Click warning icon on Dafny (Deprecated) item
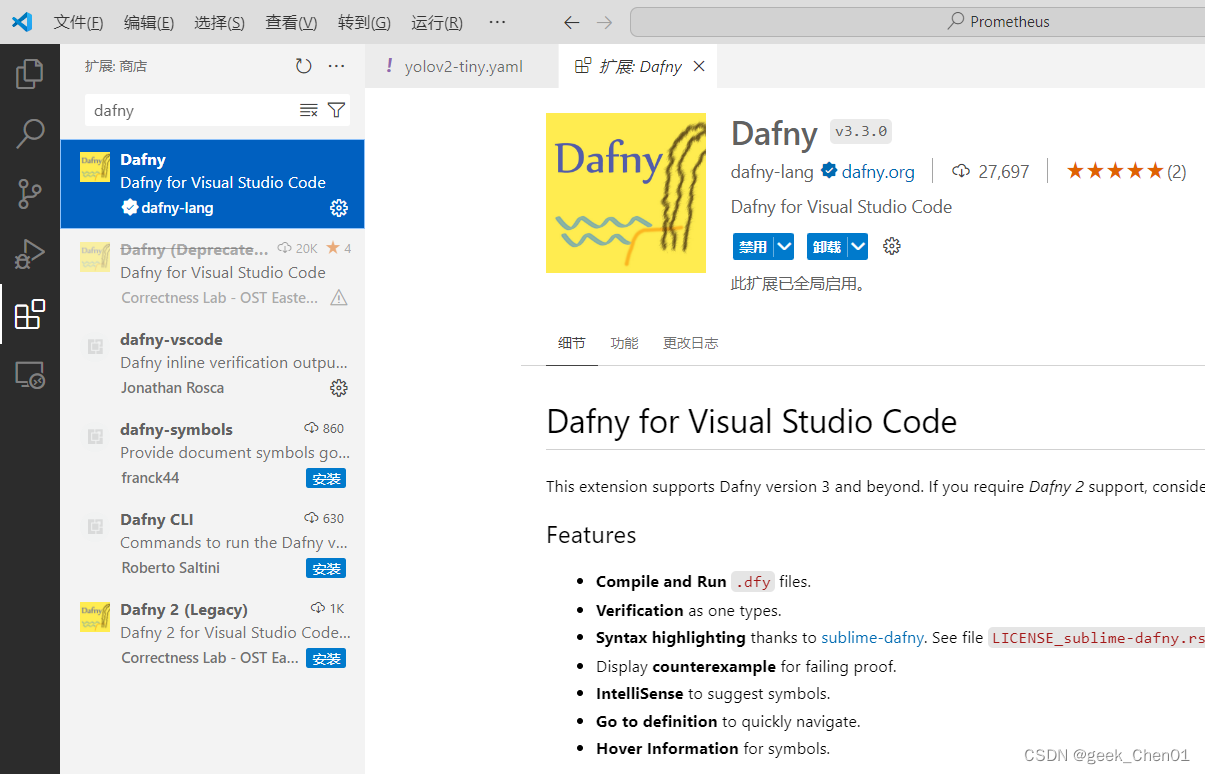The height and width of the screenshot is (774, 1205). (x=339, y=298)
